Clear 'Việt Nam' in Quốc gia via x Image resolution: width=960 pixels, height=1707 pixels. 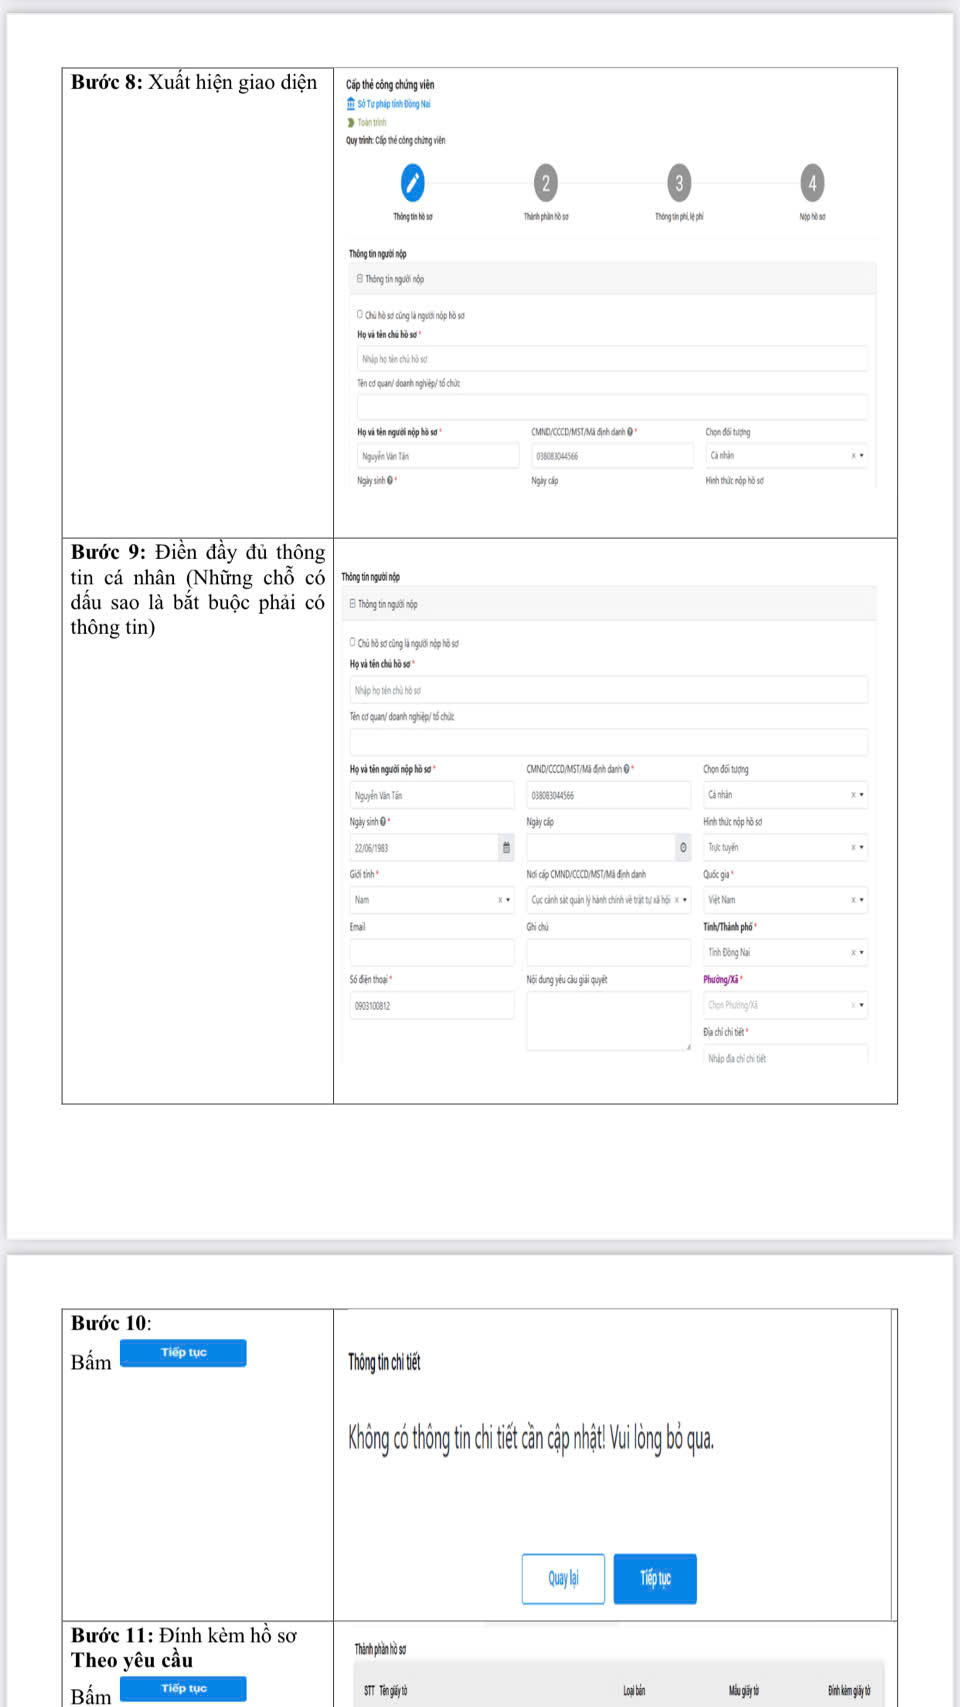point(853,900)
